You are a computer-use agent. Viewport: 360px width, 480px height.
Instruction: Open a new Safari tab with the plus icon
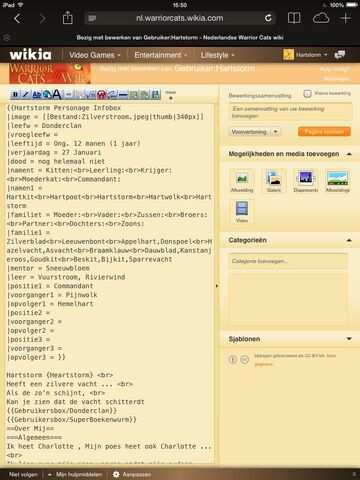[x=346, y=18]
